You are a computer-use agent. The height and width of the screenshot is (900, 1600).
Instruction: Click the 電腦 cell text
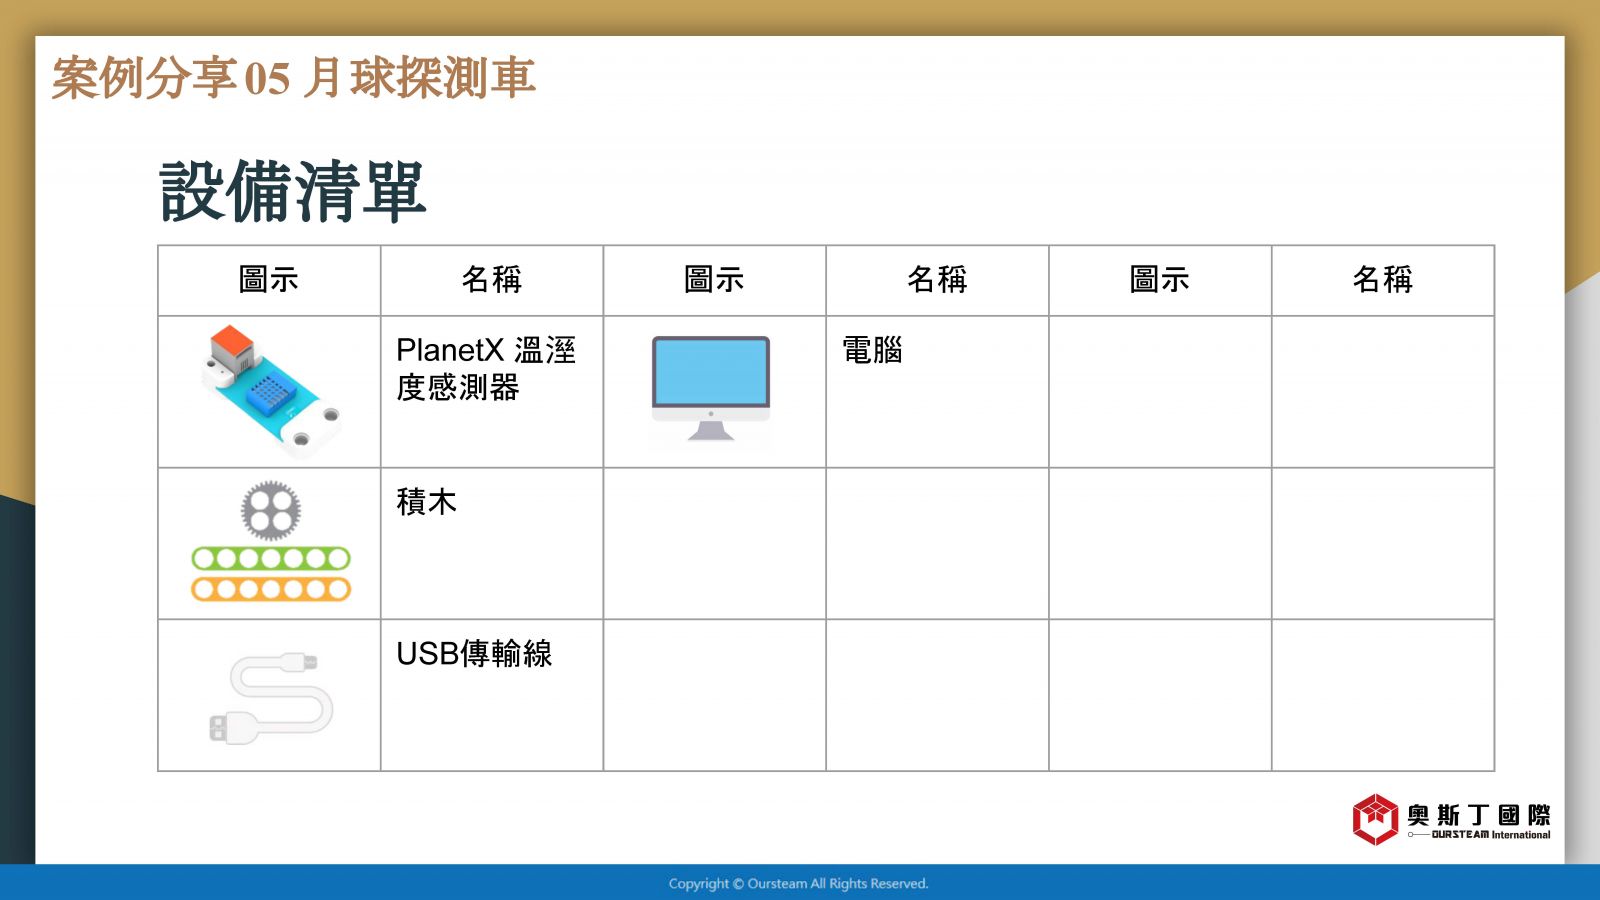872,350
